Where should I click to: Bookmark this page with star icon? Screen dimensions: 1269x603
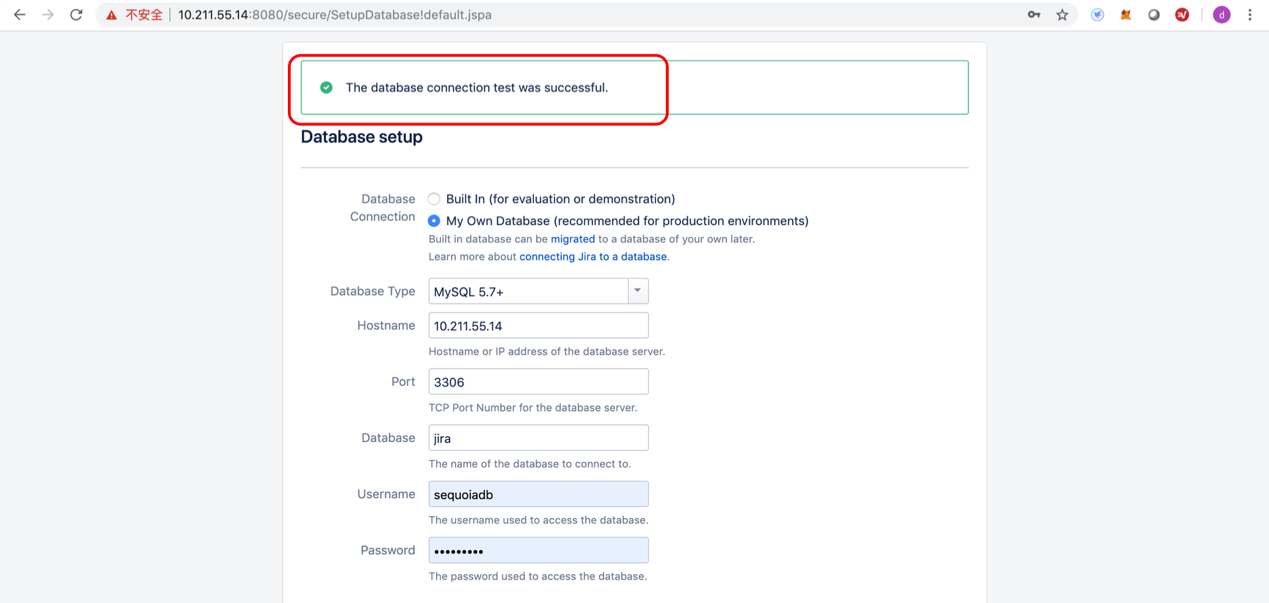(x=1062, y=15)
